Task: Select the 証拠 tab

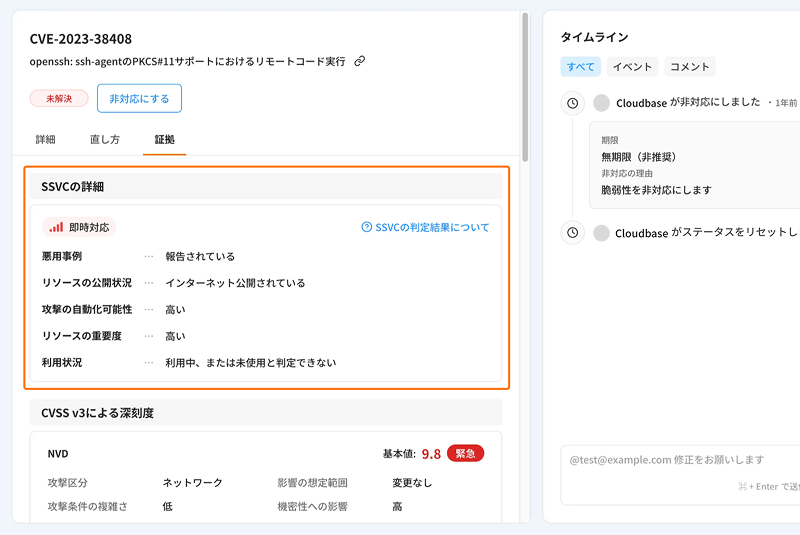Action: point(164,139)
